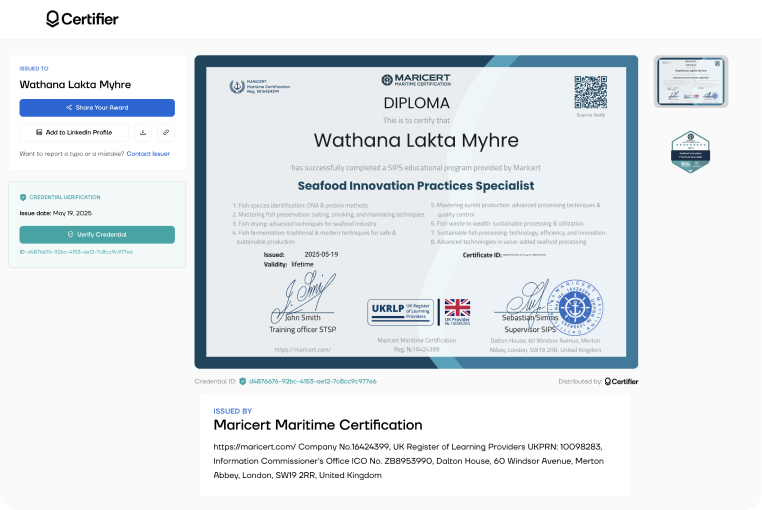
Task: Click the Verify Credential button
Action: click(97, 234)
